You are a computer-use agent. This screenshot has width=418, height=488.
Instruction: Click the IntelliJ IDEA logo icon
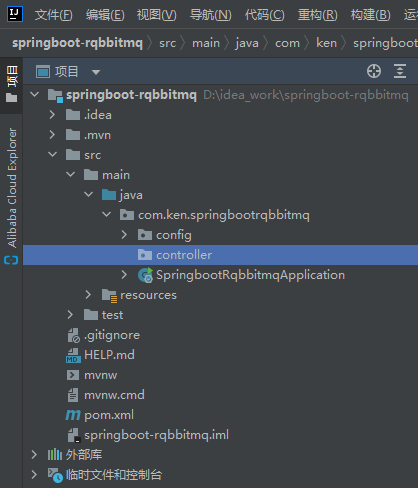[14, 14]
